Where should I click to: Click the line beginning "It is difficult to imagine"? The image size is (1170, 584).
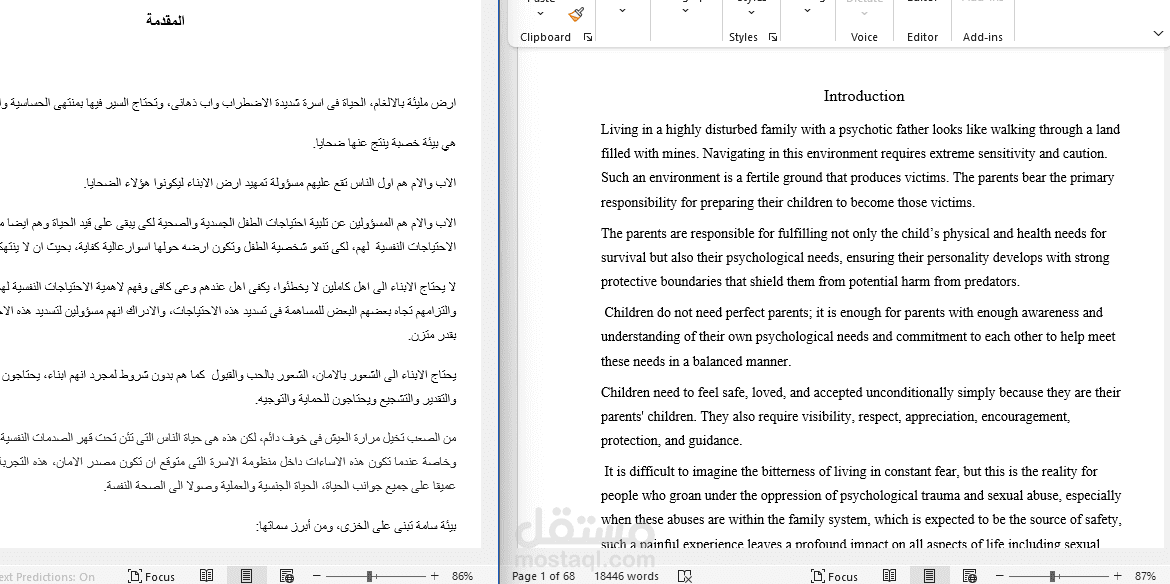pyautogui.click(x=851, y=471)
